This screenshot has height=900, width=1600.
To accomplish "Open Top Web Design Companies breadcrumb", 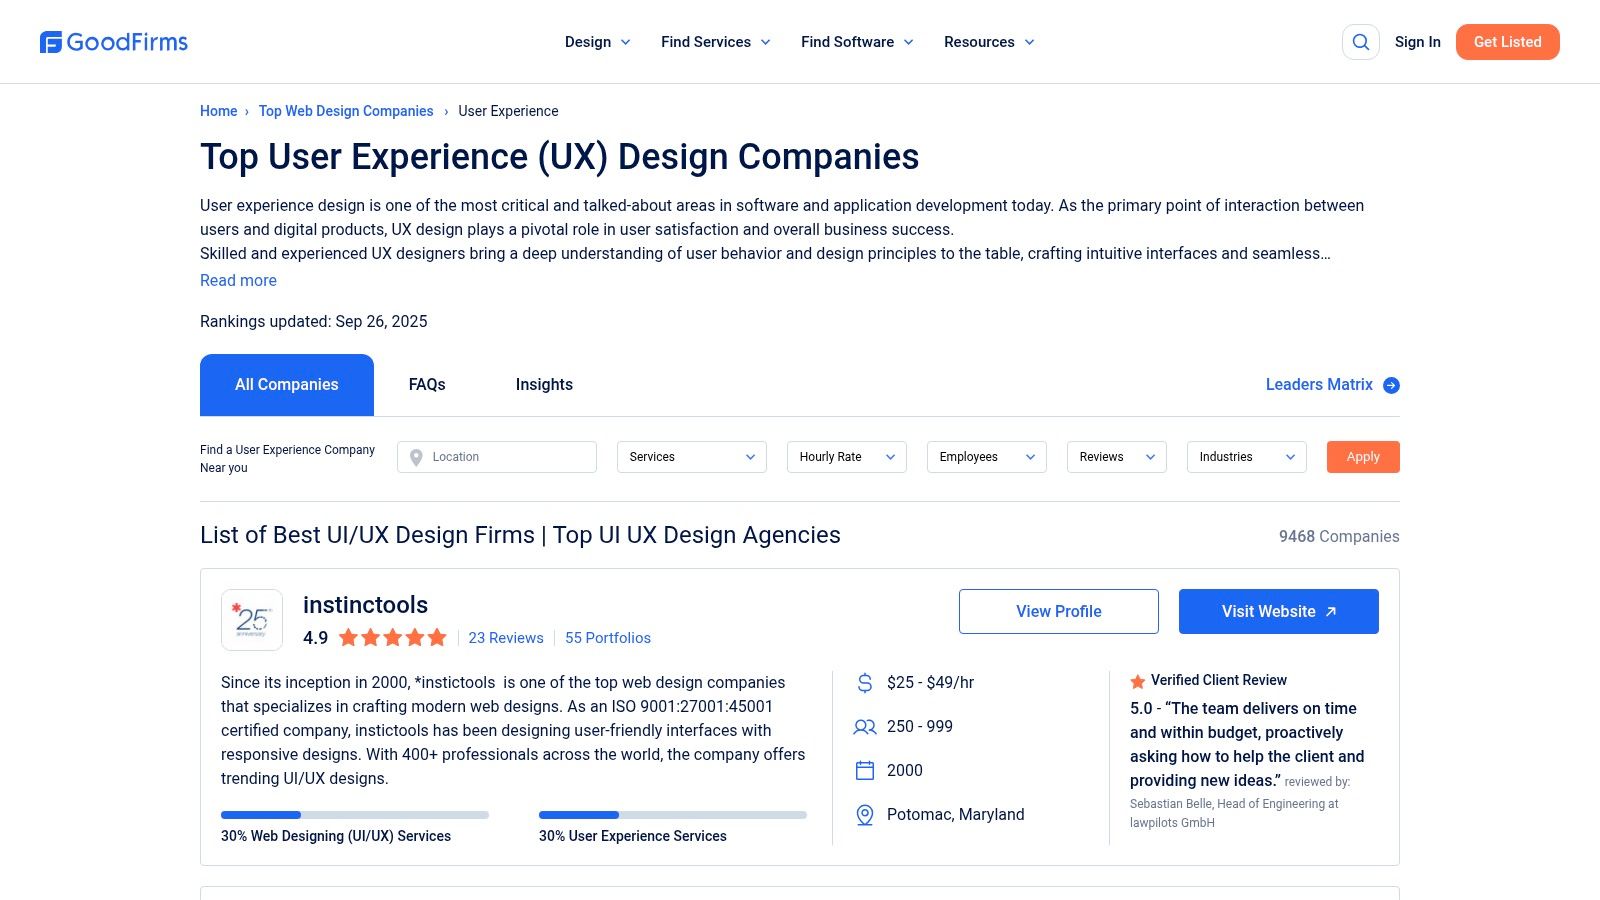I will [346, 111].
